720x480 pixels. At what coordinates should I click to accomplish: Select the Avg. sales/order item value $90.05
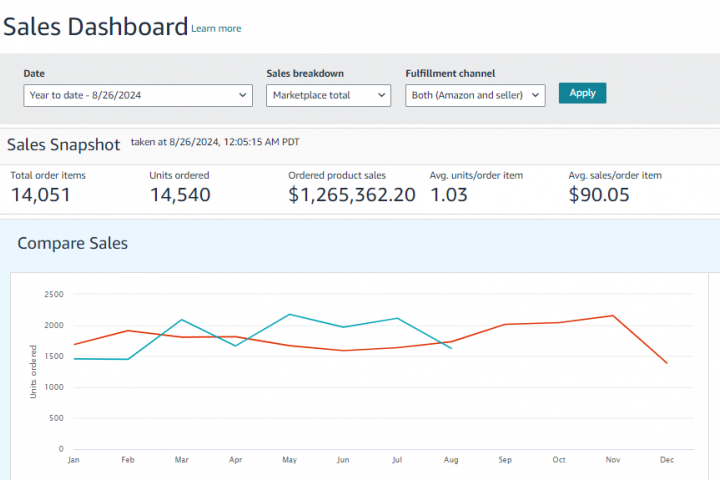tap(599, 195)
